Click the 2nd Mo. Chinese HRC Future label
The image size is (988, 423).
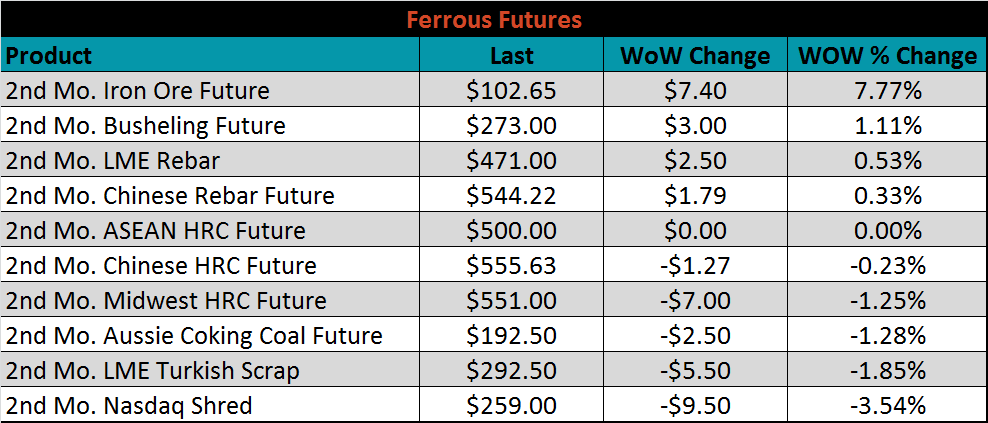click(x=161, y=266)
